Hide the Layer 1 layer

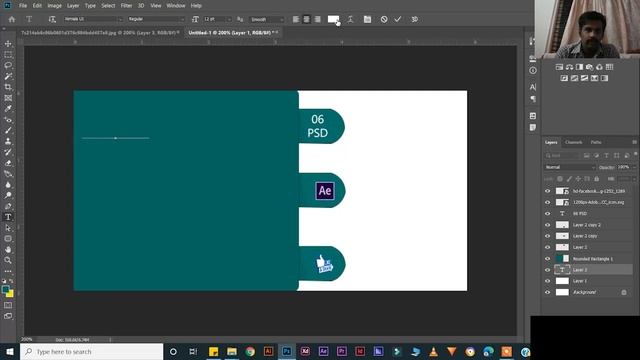(x=548, y=281)
